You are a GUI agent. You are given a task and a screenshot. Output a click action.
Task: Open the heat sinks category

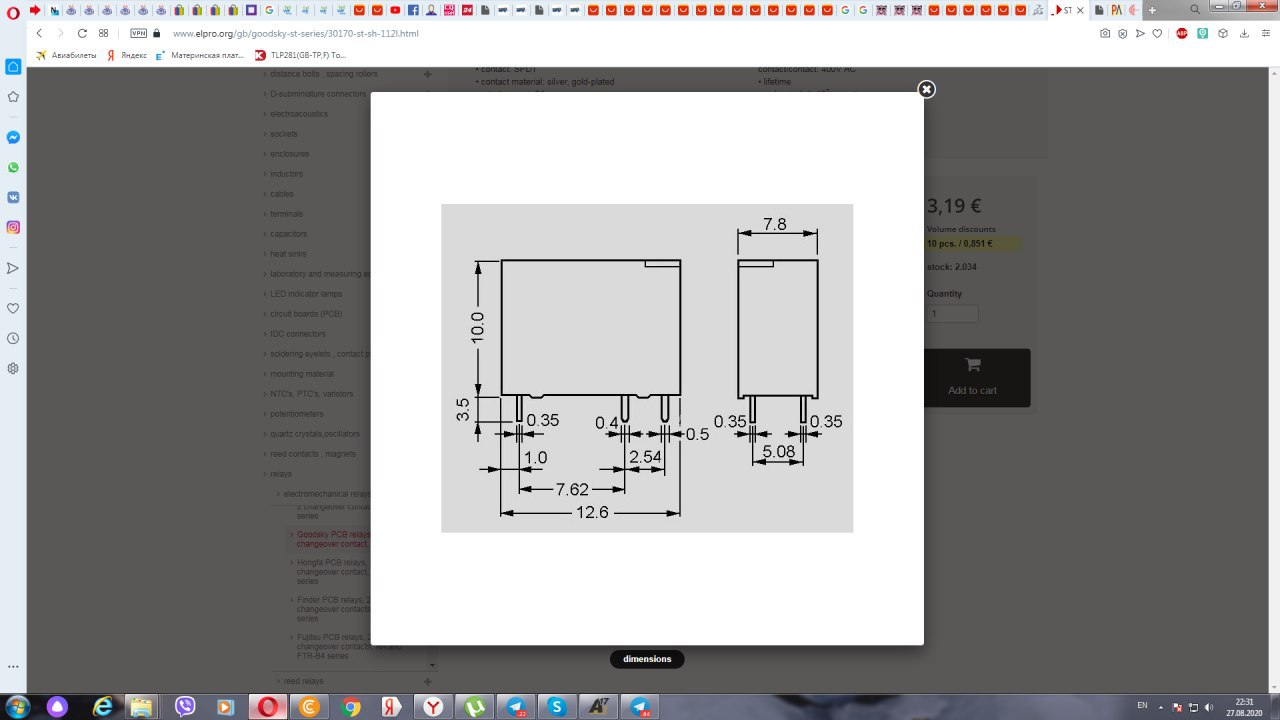(288, 254)
